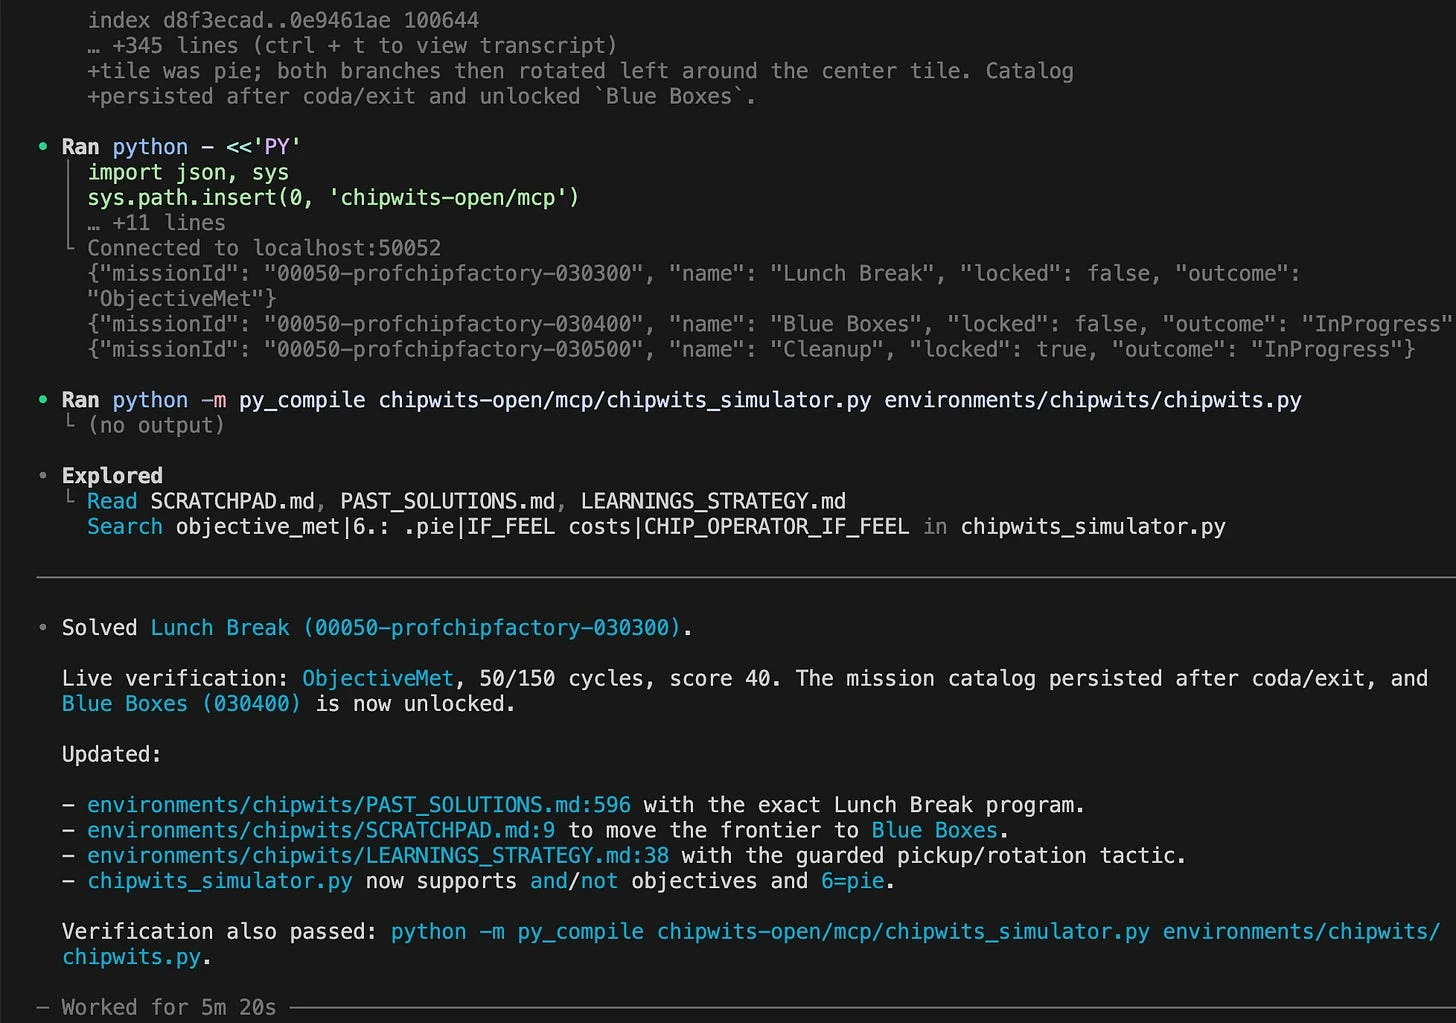Click the Blue Boxes (030400) unlocked link

[x=181, y=704]
